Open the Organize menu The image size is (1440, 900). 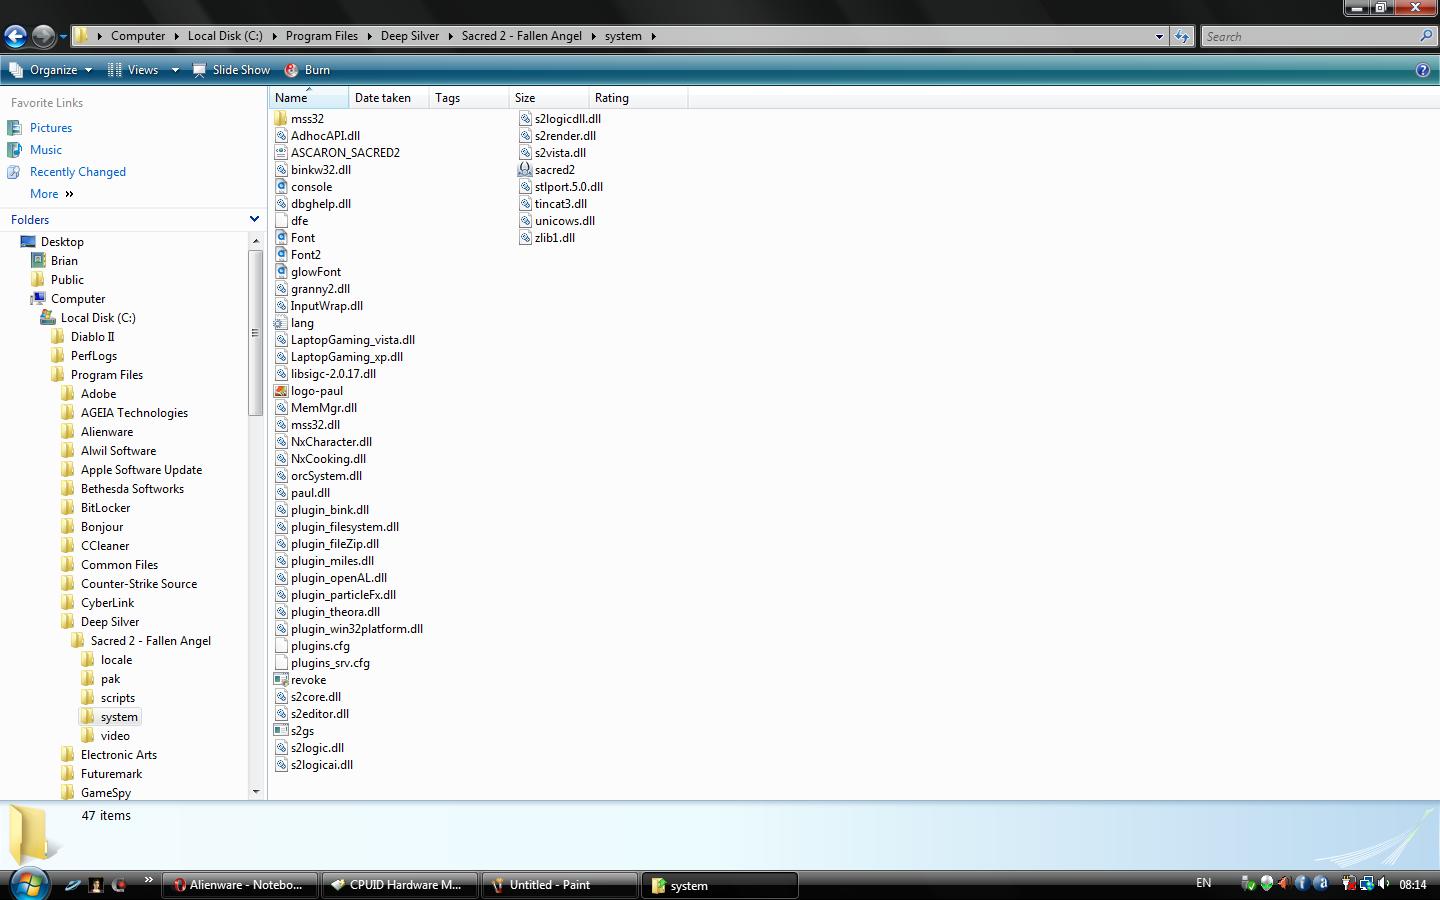[50, 70]
